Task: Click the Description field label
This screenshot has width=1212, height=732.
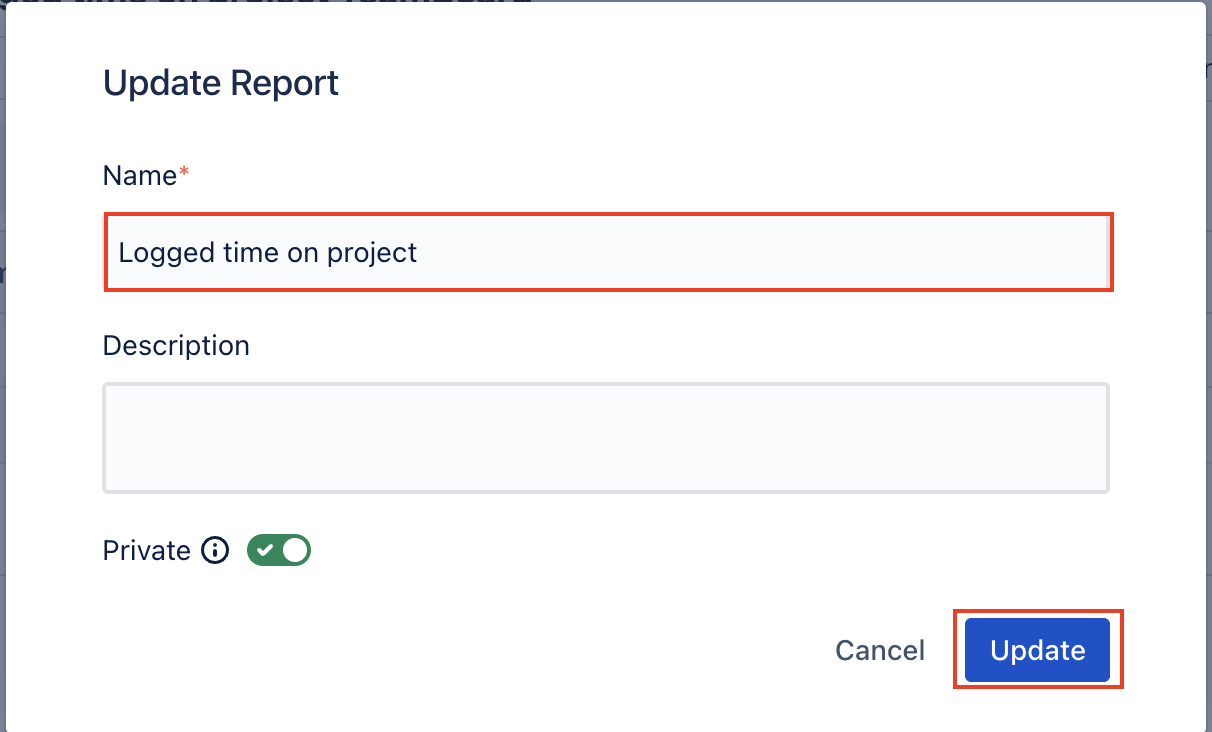Action: (176, 346)
